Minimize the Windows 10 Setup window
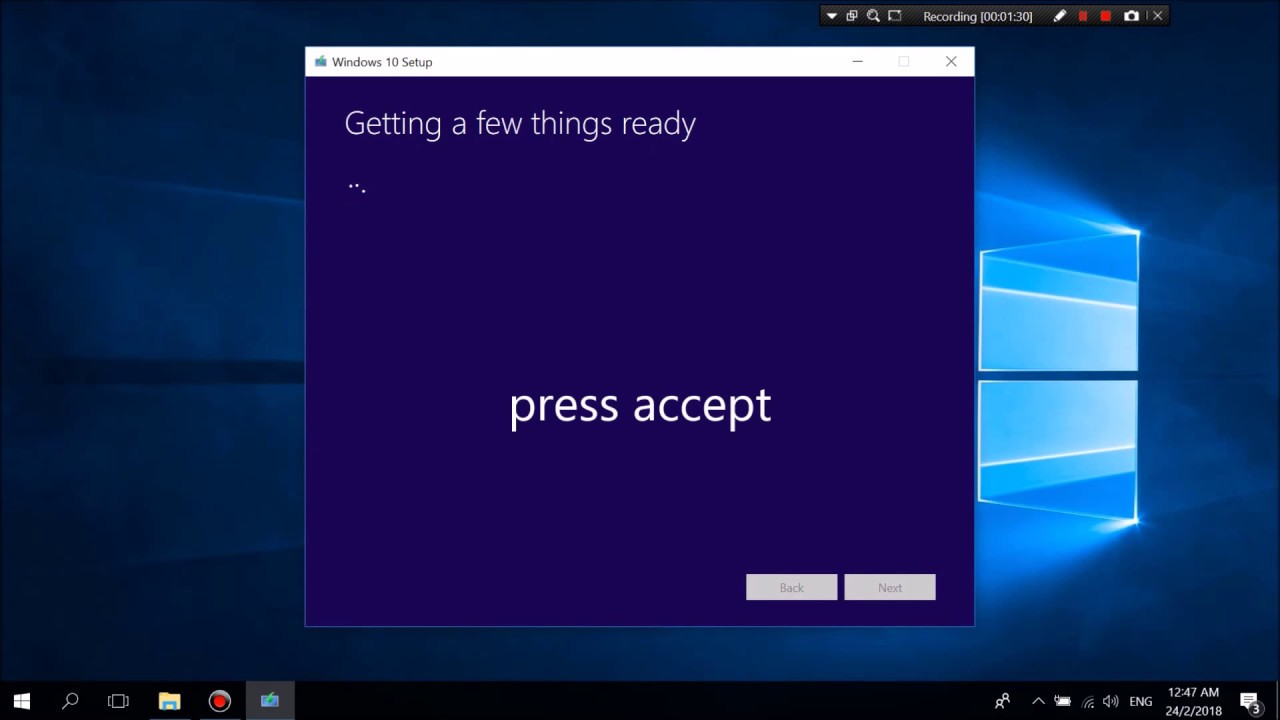Image resolution: width=1280 pixels, height=720 pixels. [x=857, y=62]
